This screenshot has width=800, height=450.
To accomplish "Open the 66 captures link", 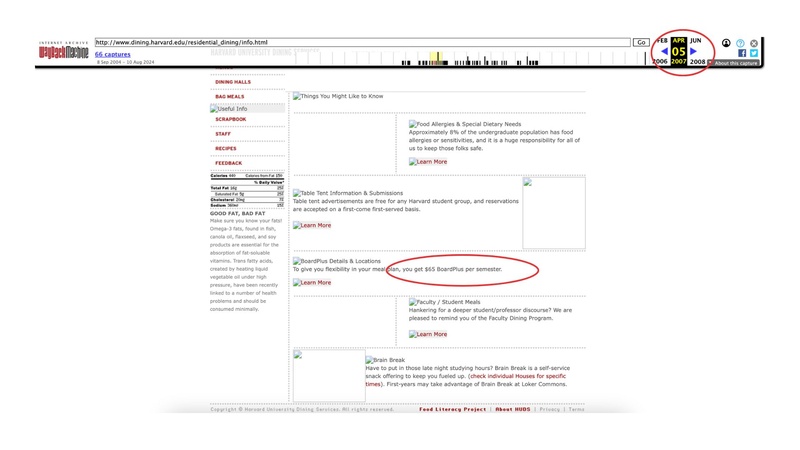I will pyautogui.click(x=112, y=54).
